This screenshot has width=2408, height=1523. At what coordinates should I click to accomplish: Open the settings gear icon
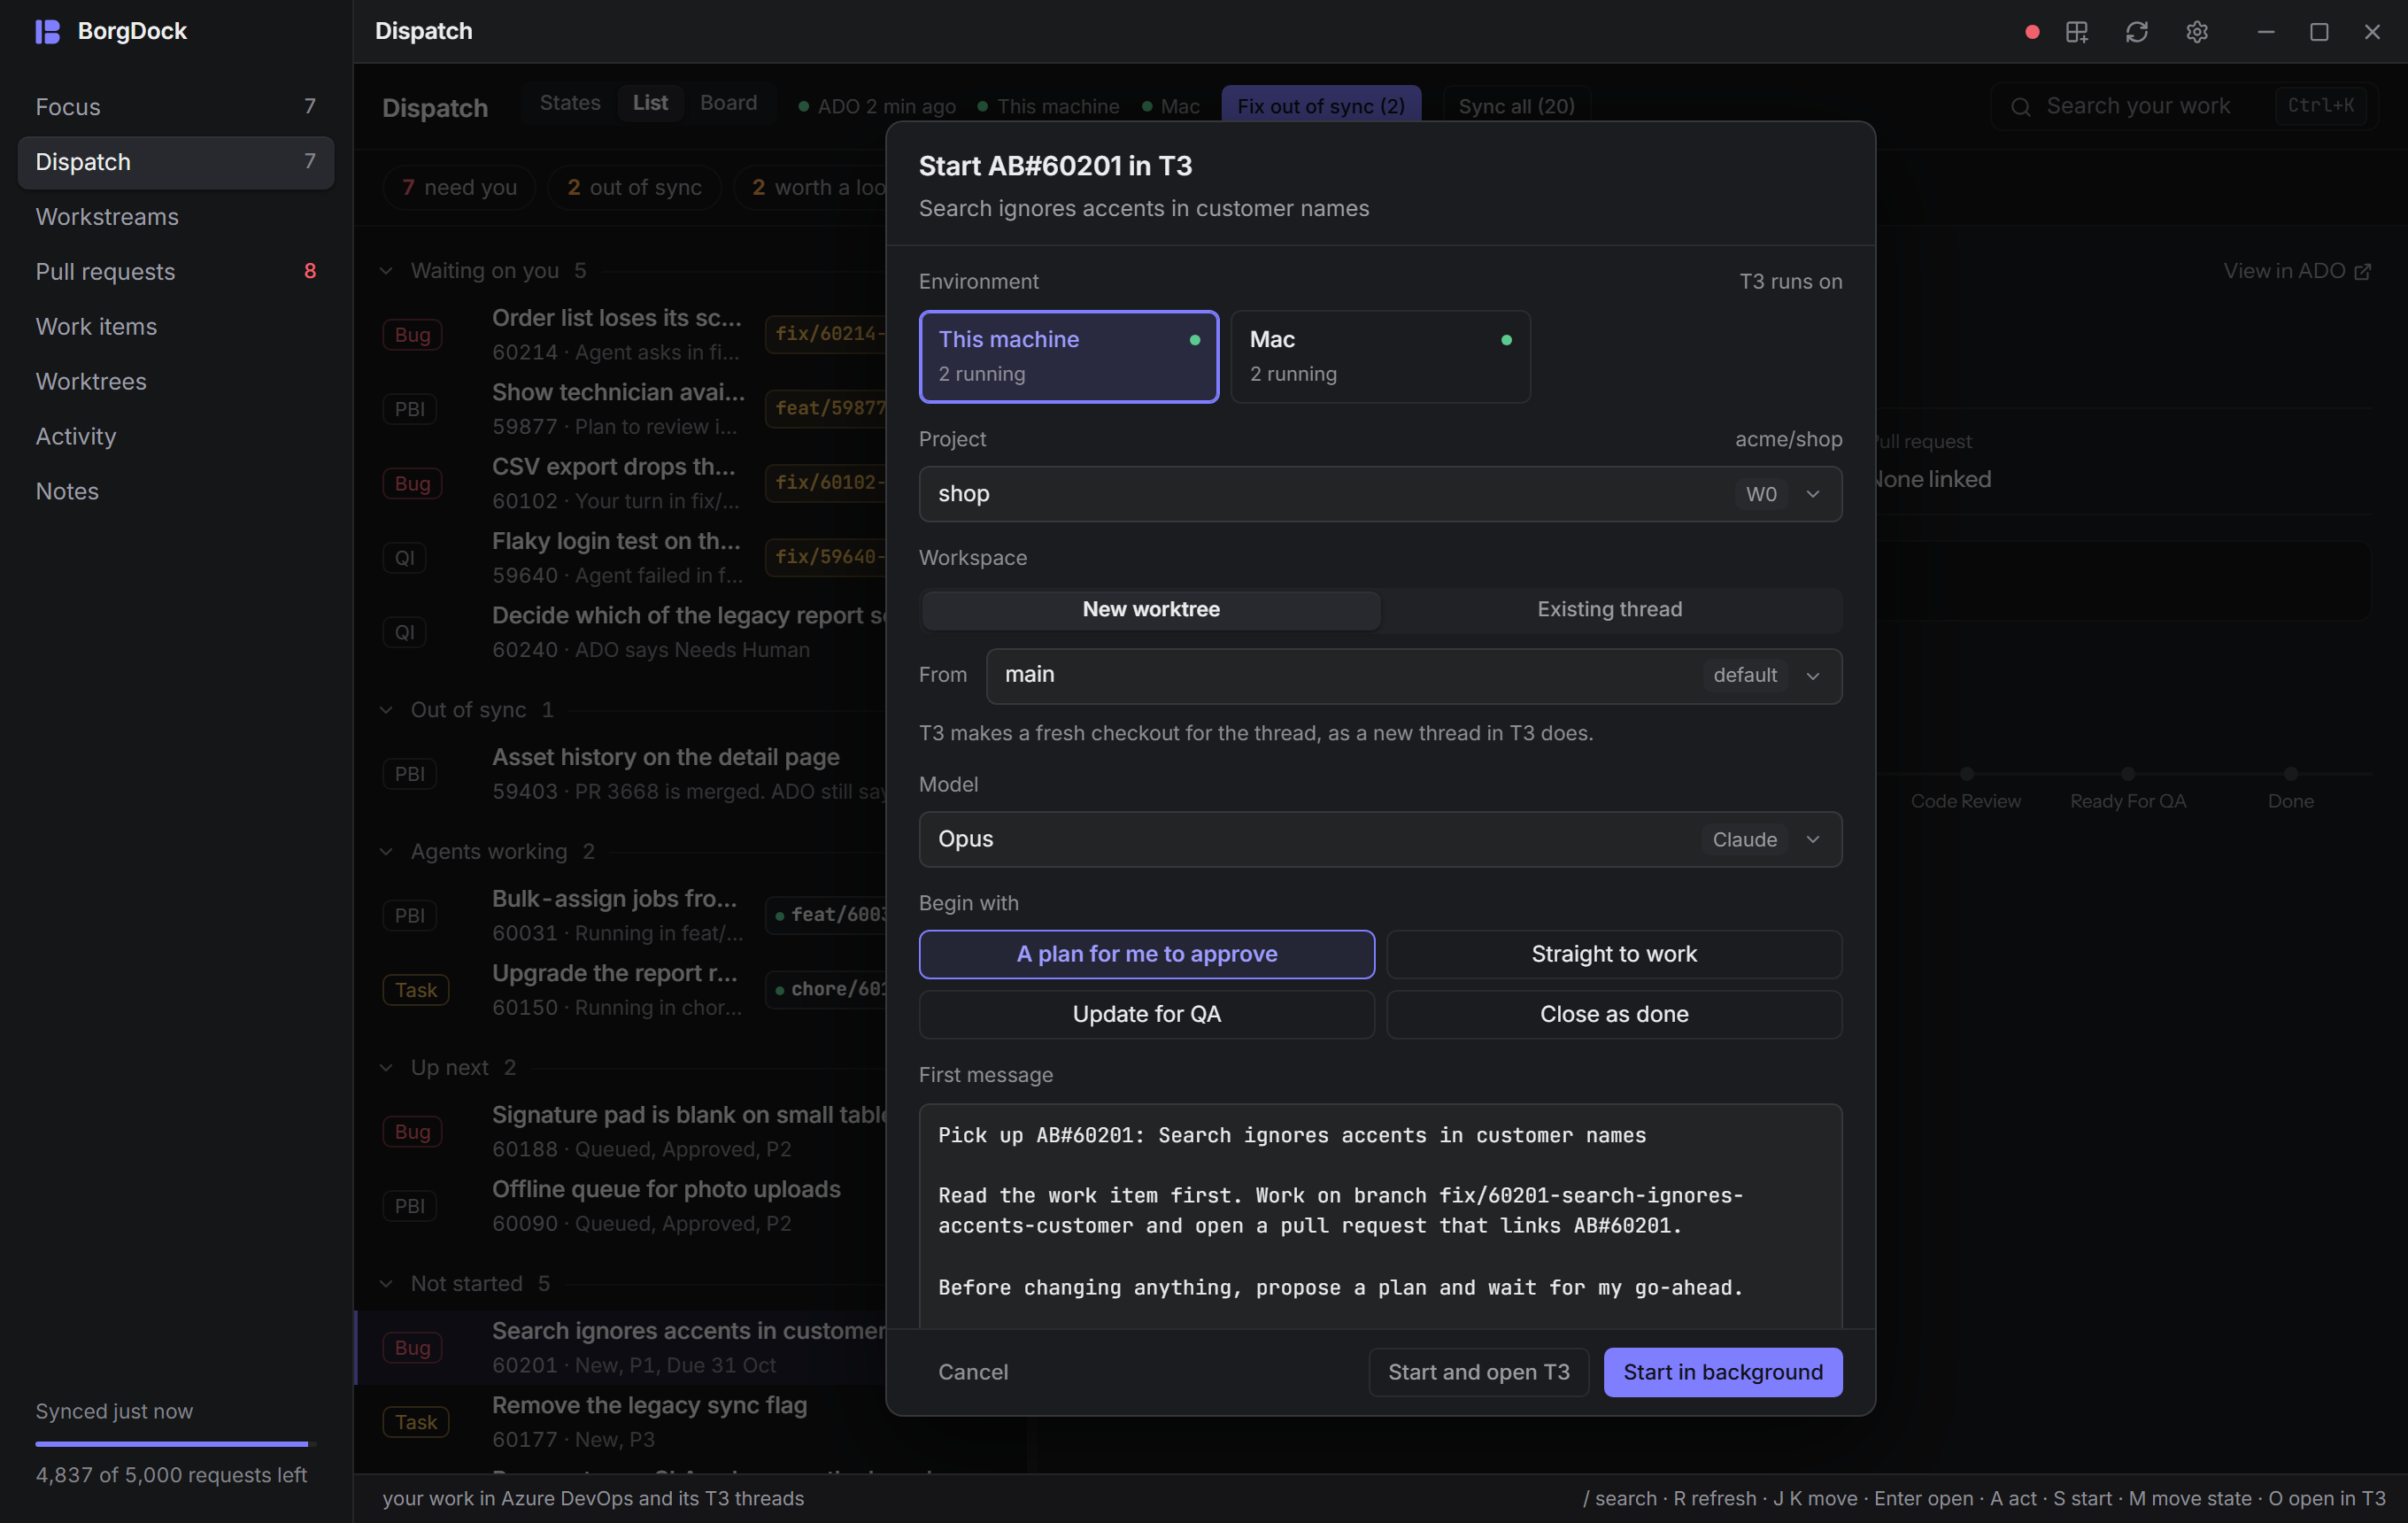click(x=2197, y=32)
